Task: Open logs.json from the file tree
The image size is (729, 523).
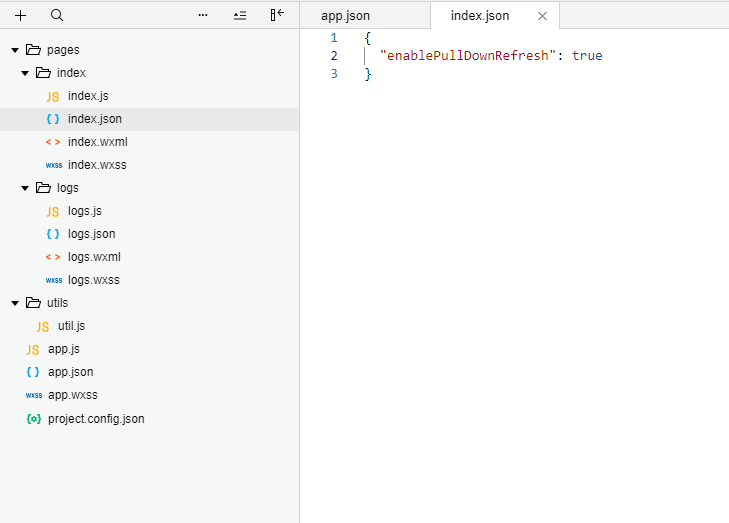Action: click(x=91, y=234)
